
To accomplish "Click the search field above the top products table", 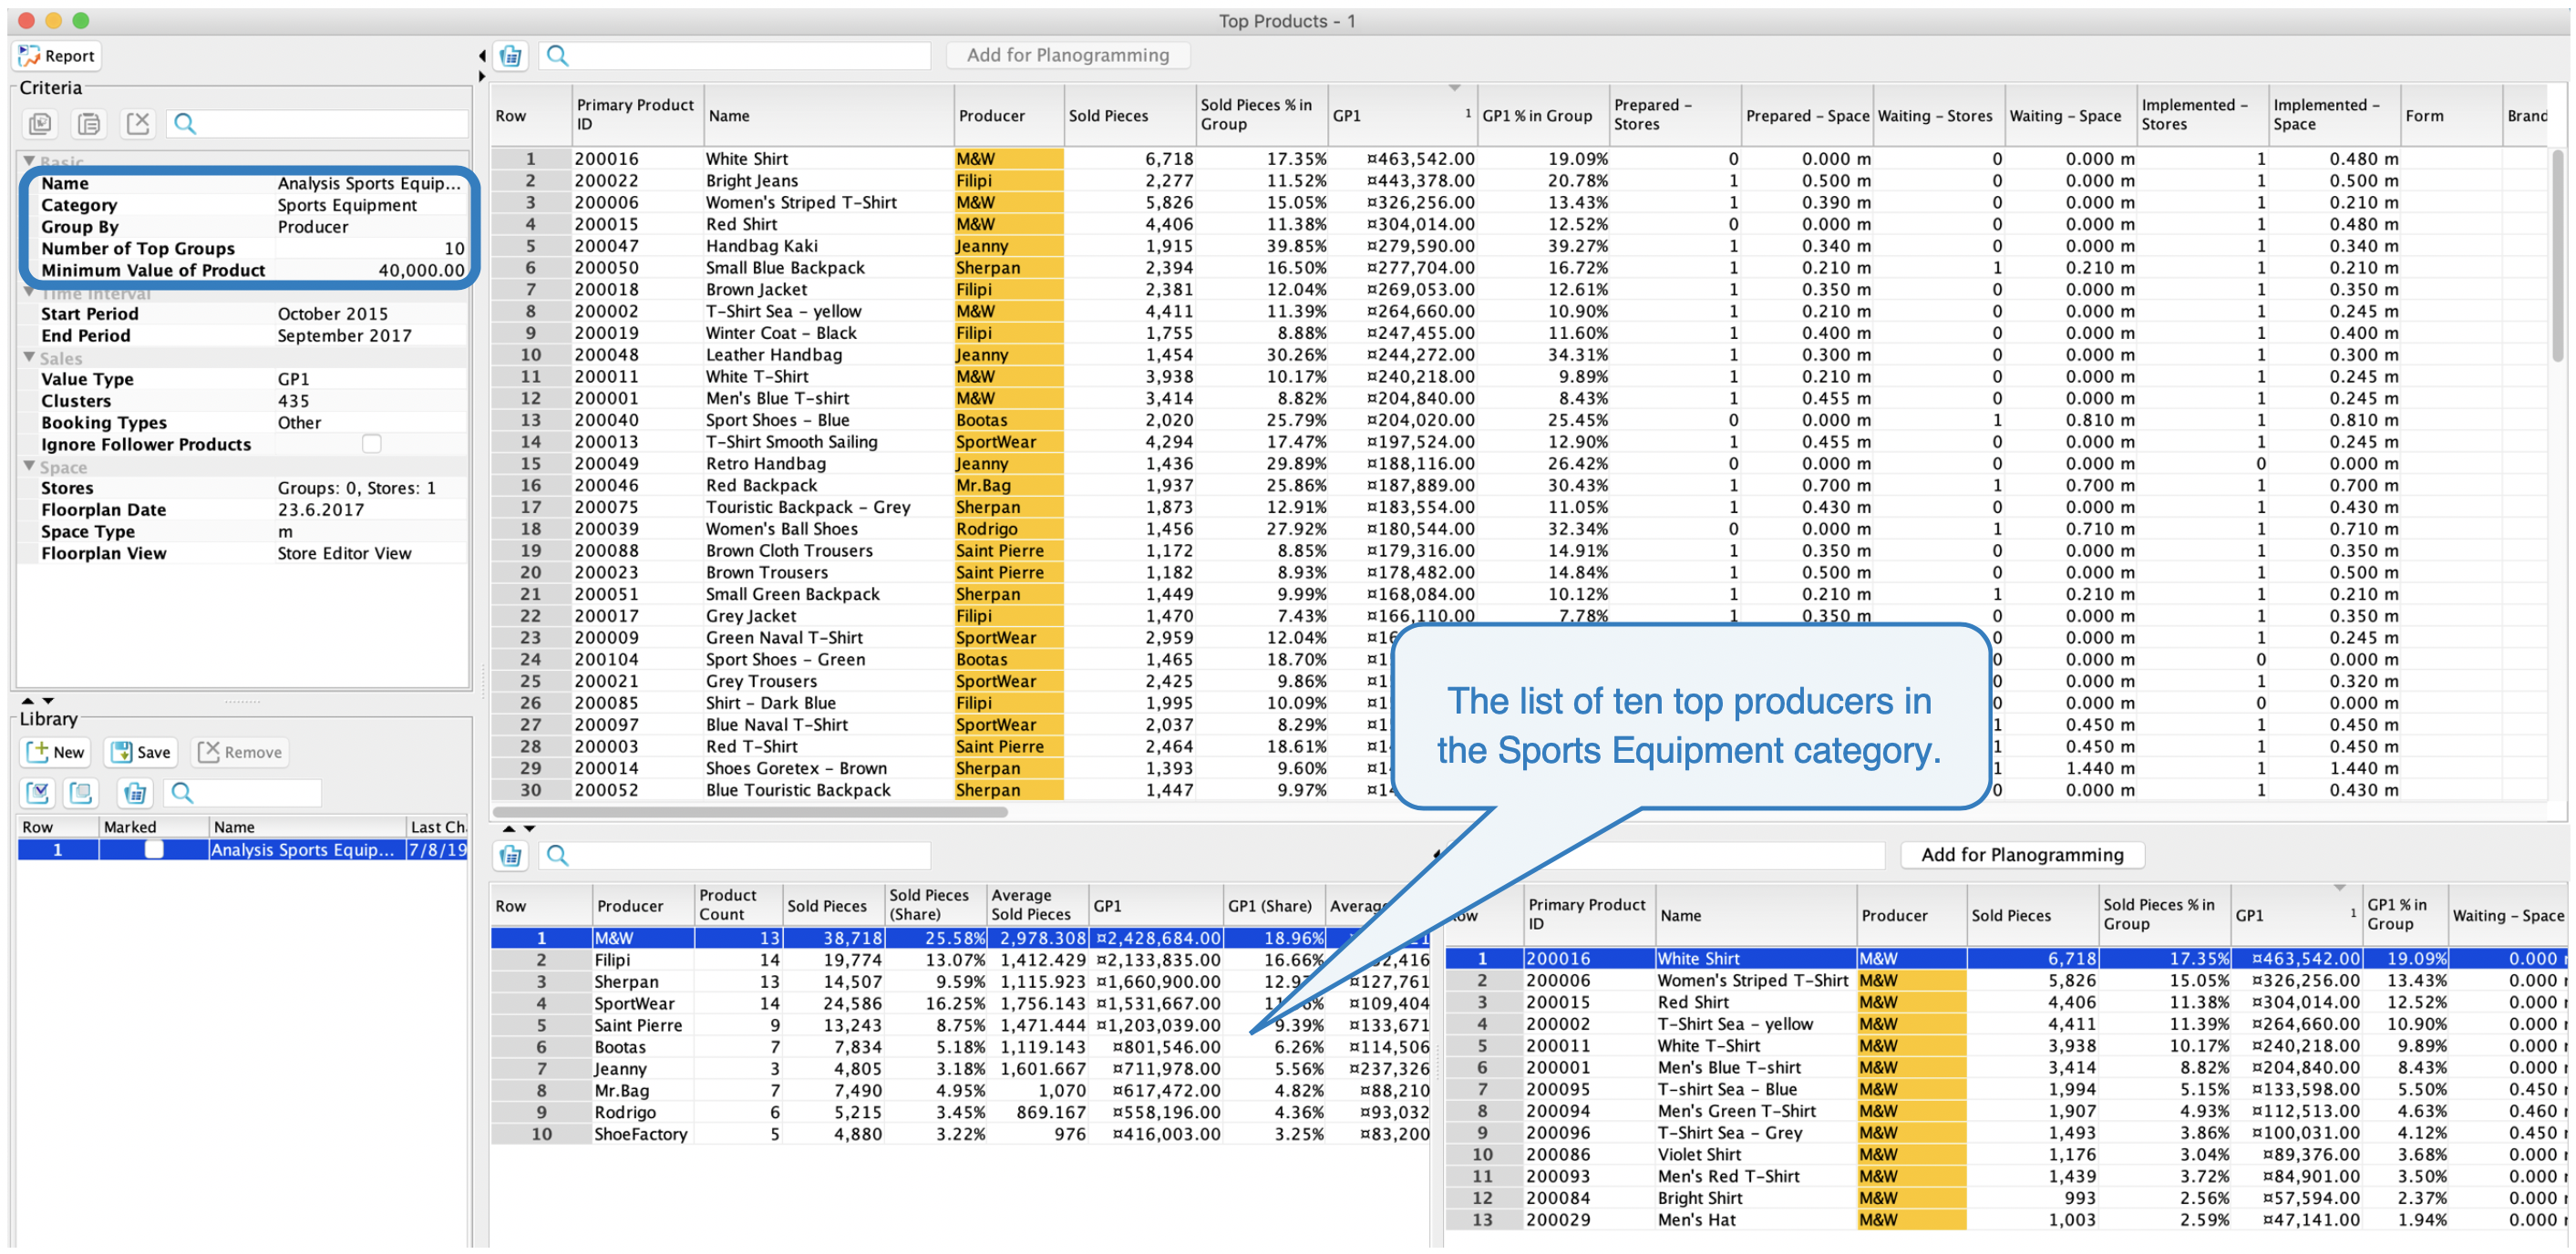I will pos(735,56).
